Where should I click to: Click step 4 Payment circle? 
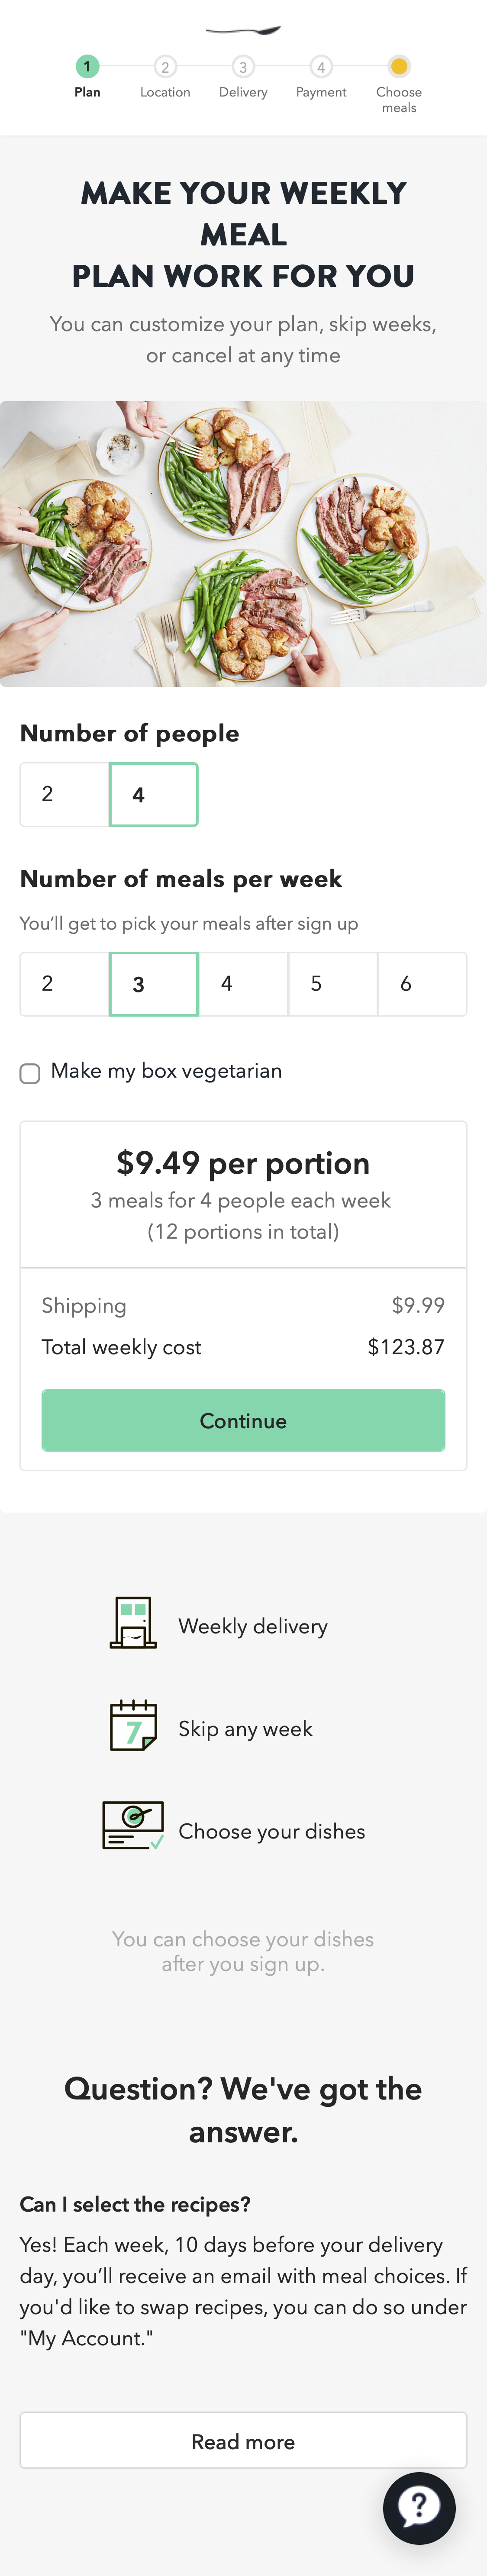point(321,67)
